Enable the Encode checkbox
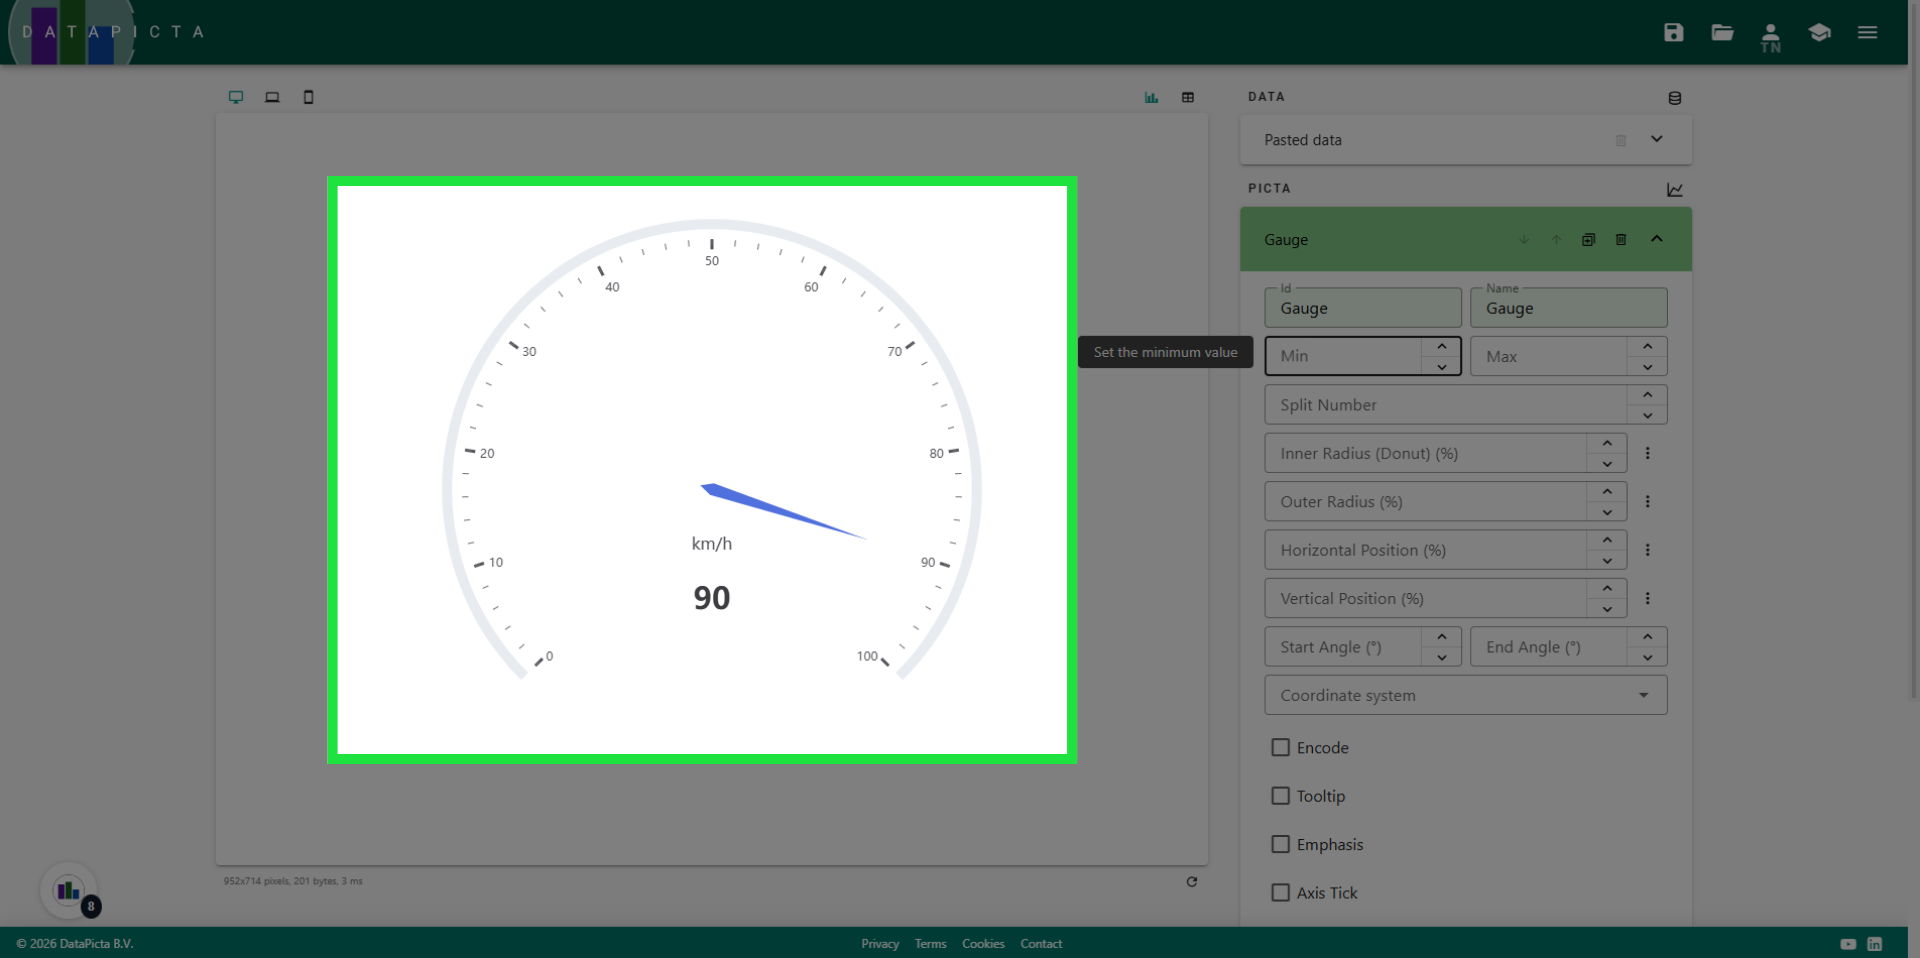Screen dimensions: 1920x958 pyautogui.click(x=1280, y=747)
